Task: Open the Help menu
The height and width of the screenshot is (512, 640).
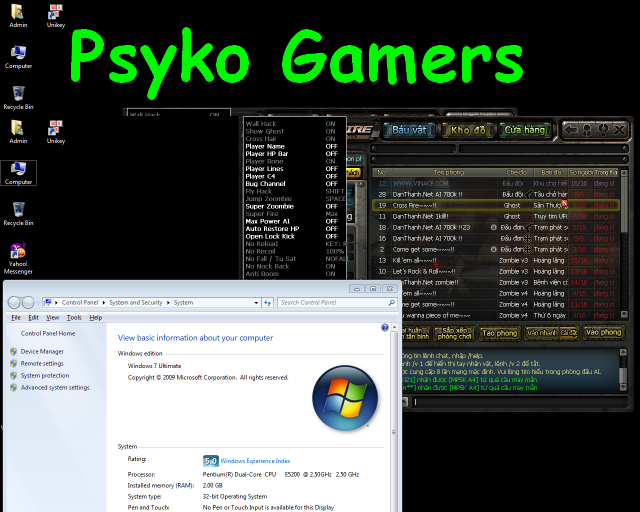Action: click(x=96, y=318)
